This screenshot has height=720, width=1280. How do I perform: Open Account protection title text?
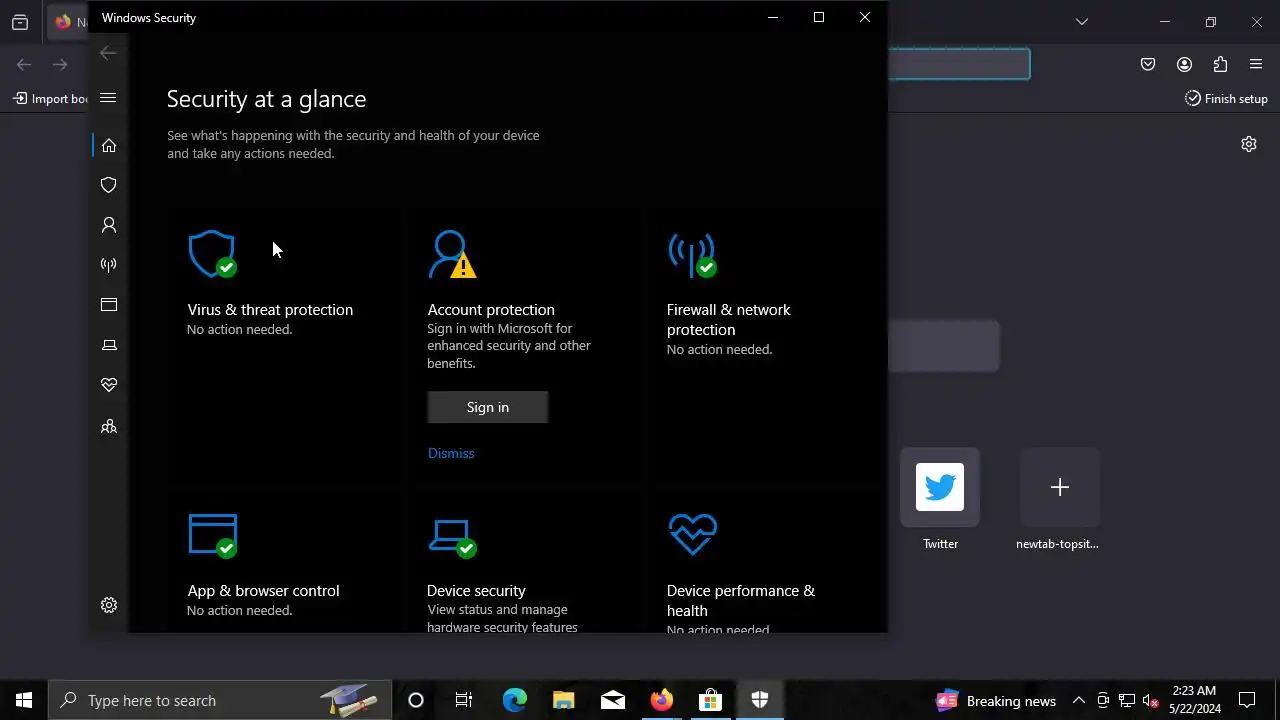[x=491, y=310]
